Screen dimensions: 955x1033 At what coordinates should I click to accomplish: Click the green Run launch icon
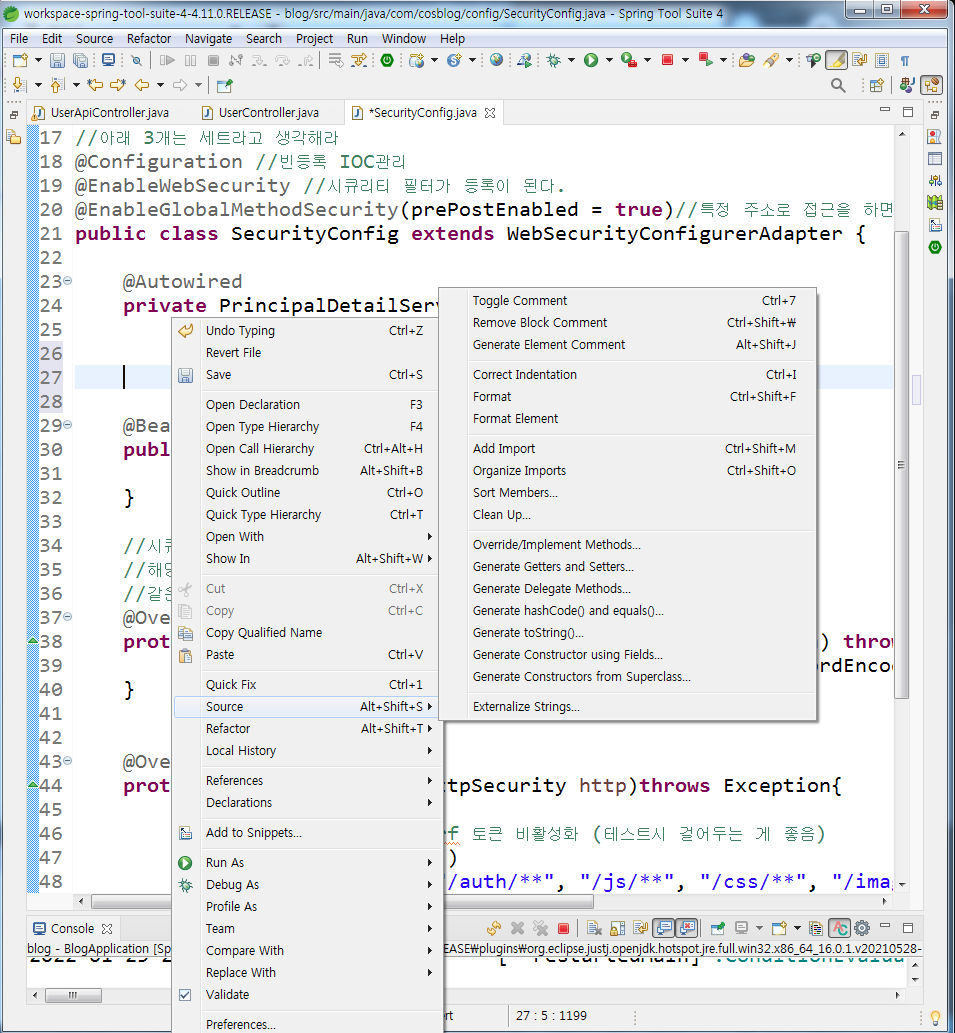coord(591,61)
